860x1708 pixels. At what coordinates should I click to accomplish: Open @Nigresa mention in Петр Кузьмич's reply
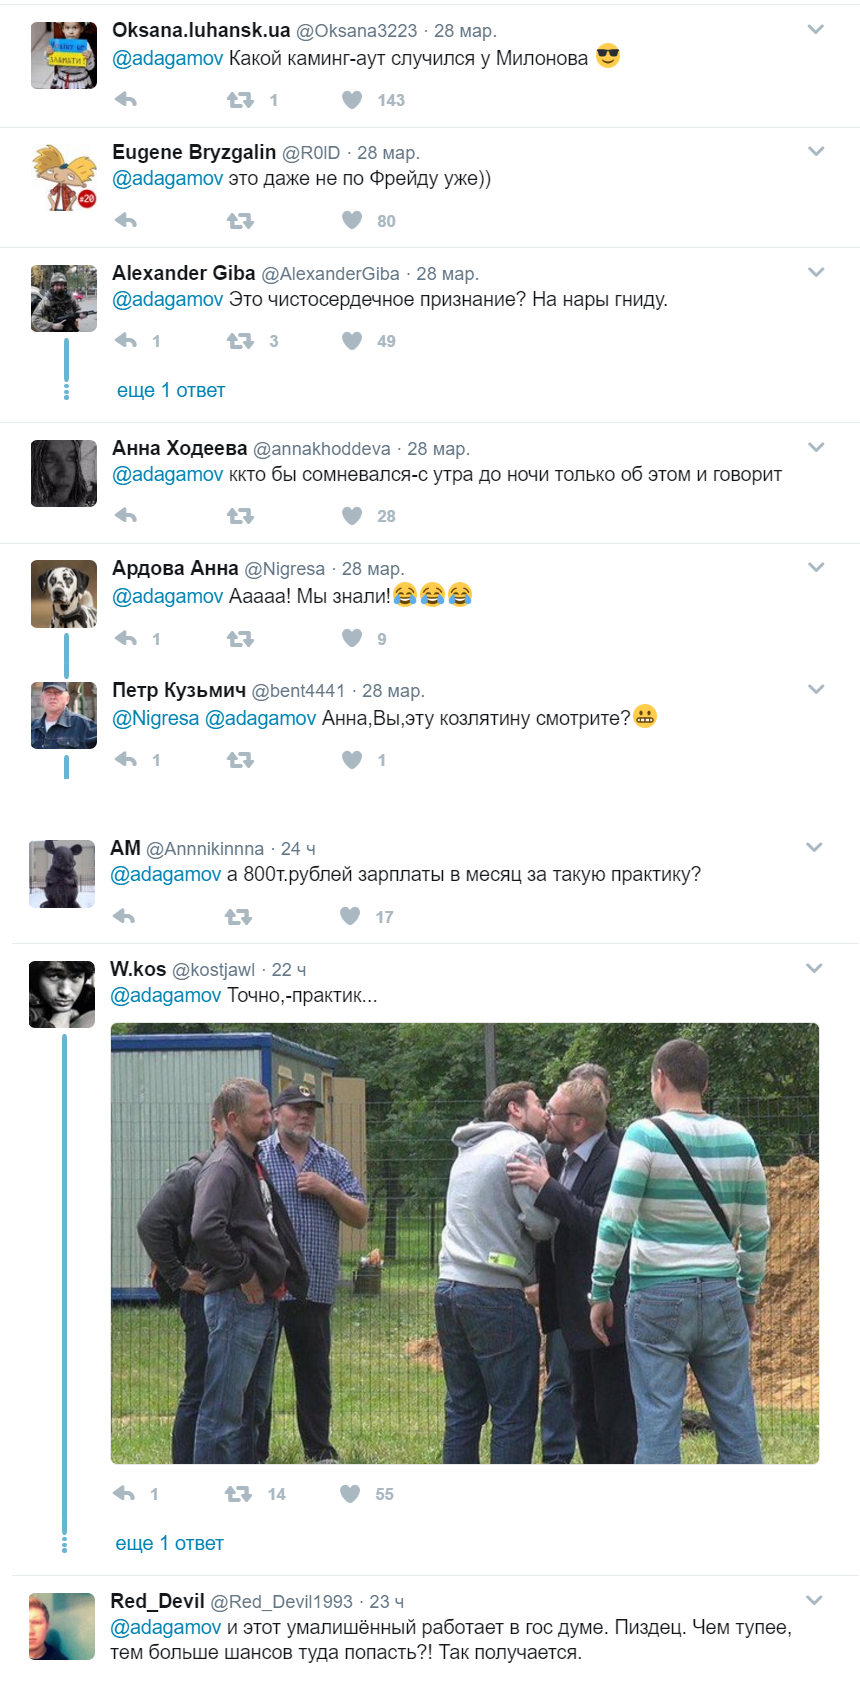(156, 718)
